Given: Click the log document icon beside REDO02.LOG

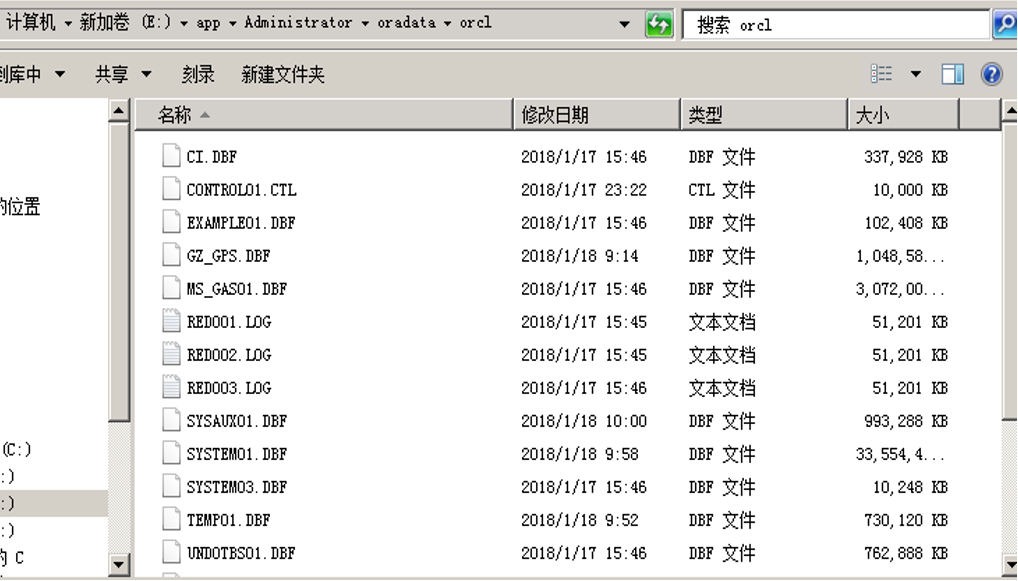Looking at the screenshot, I should click(x=170, y=354).
